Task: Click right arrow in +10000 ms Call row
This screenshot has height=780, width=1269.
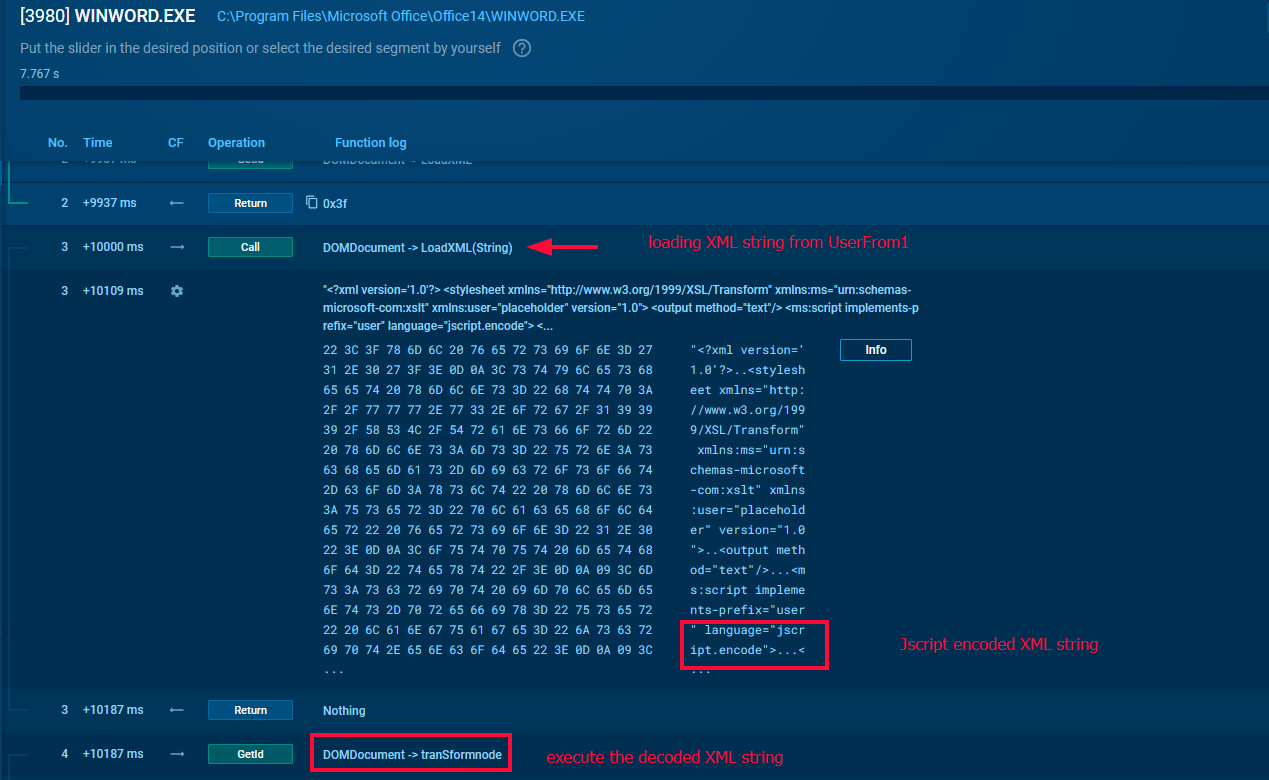Action: coord(177,247)
